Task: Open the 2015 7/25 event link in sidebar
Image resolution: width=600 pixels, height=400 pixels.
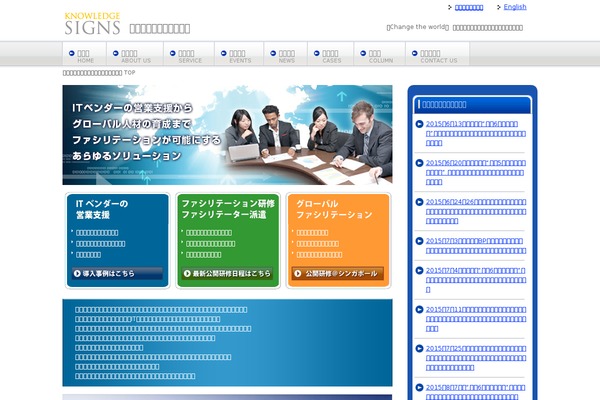Action: point(476,358)
